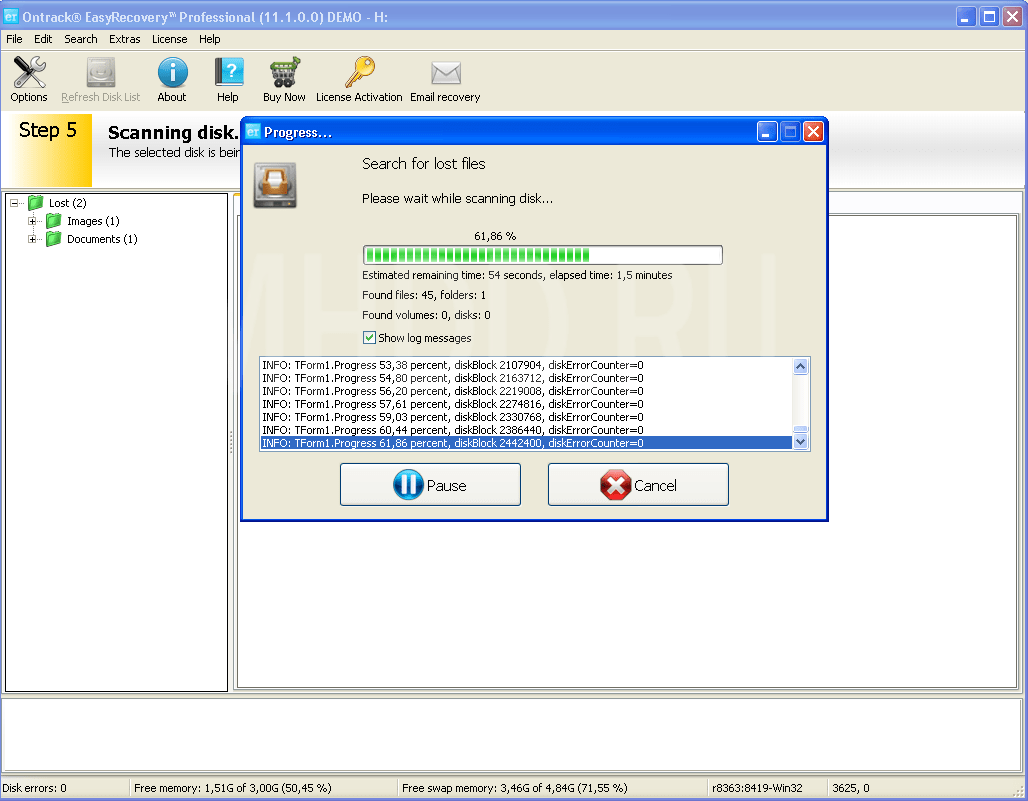Image resolution: width=1028 pixels, height=801 pixels.
Task: Select log line Progress 54,80 percent
Action: (526, 378)
